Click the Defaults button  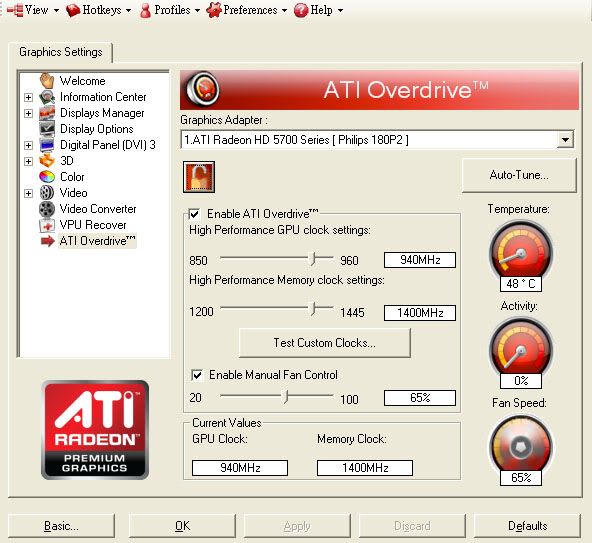click(527, 526)
